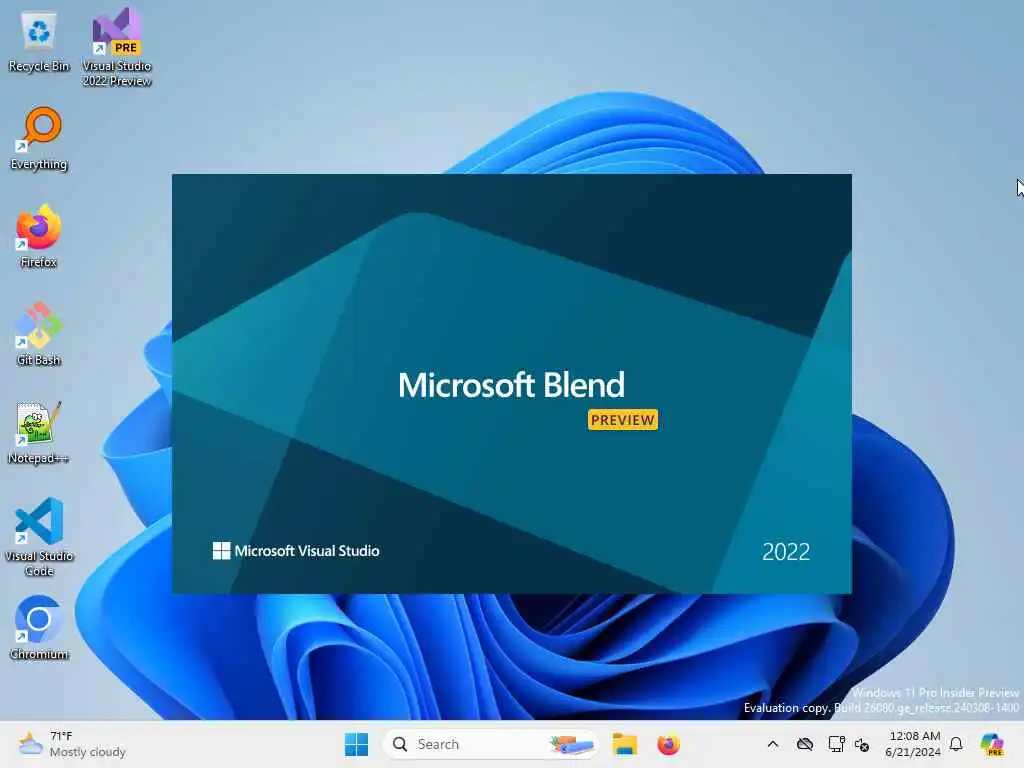This screenshot has height=768, width=1024.
Task: Select Visual Studio 2022 Preview shortcut
Action: [x=117, y=47]
